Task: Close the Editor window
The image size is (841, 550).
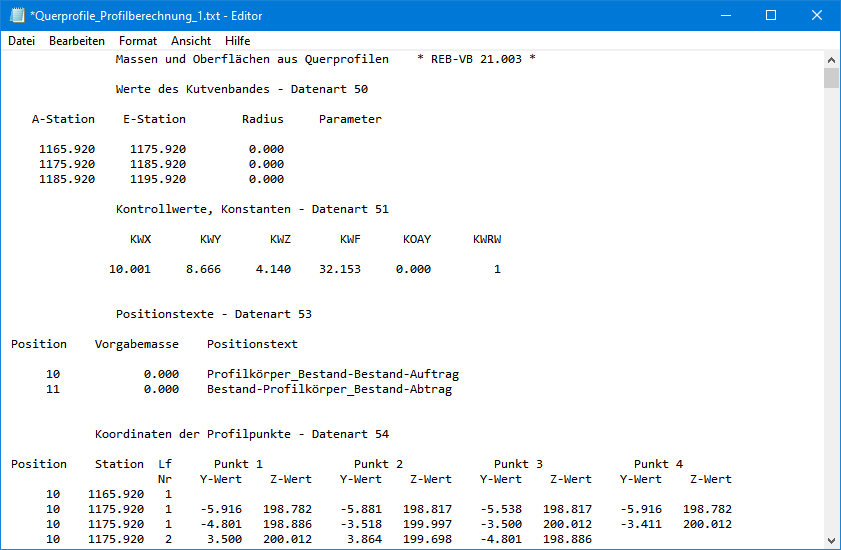Action: (817, 16)
